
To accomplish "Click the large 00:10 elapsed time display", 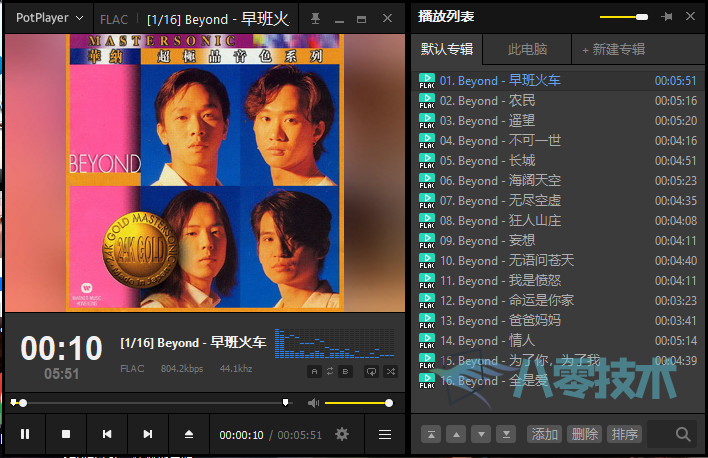I will [61, 349].
